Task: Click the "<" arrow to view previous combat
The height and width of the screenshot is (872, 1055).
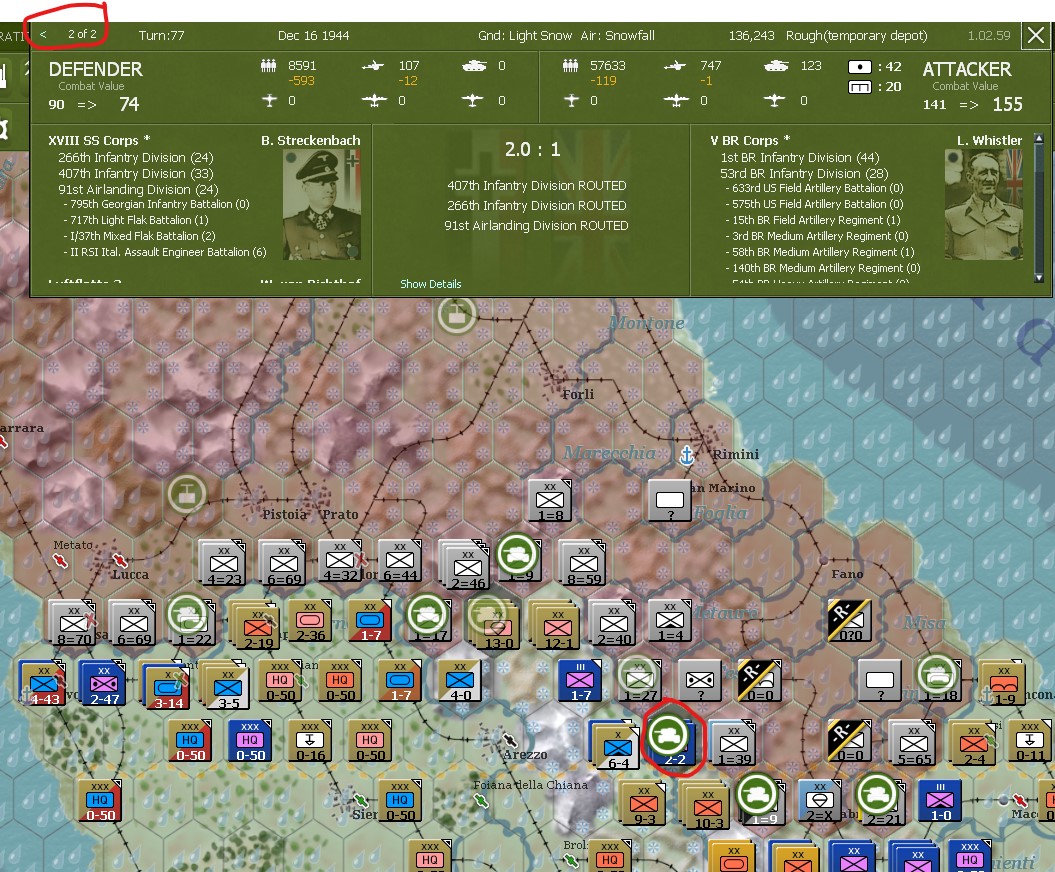Action: [44, 33]
